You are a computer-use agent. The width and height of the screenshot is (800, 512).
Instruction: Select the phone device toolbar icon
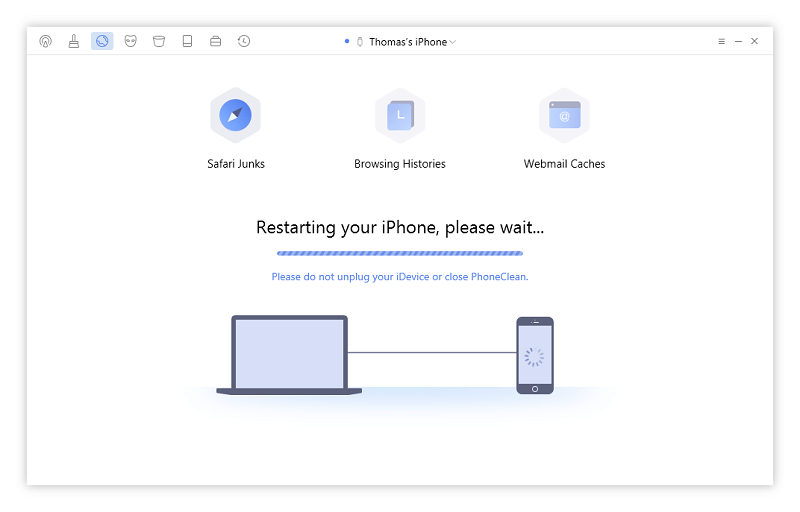click(x=187, y=41)
